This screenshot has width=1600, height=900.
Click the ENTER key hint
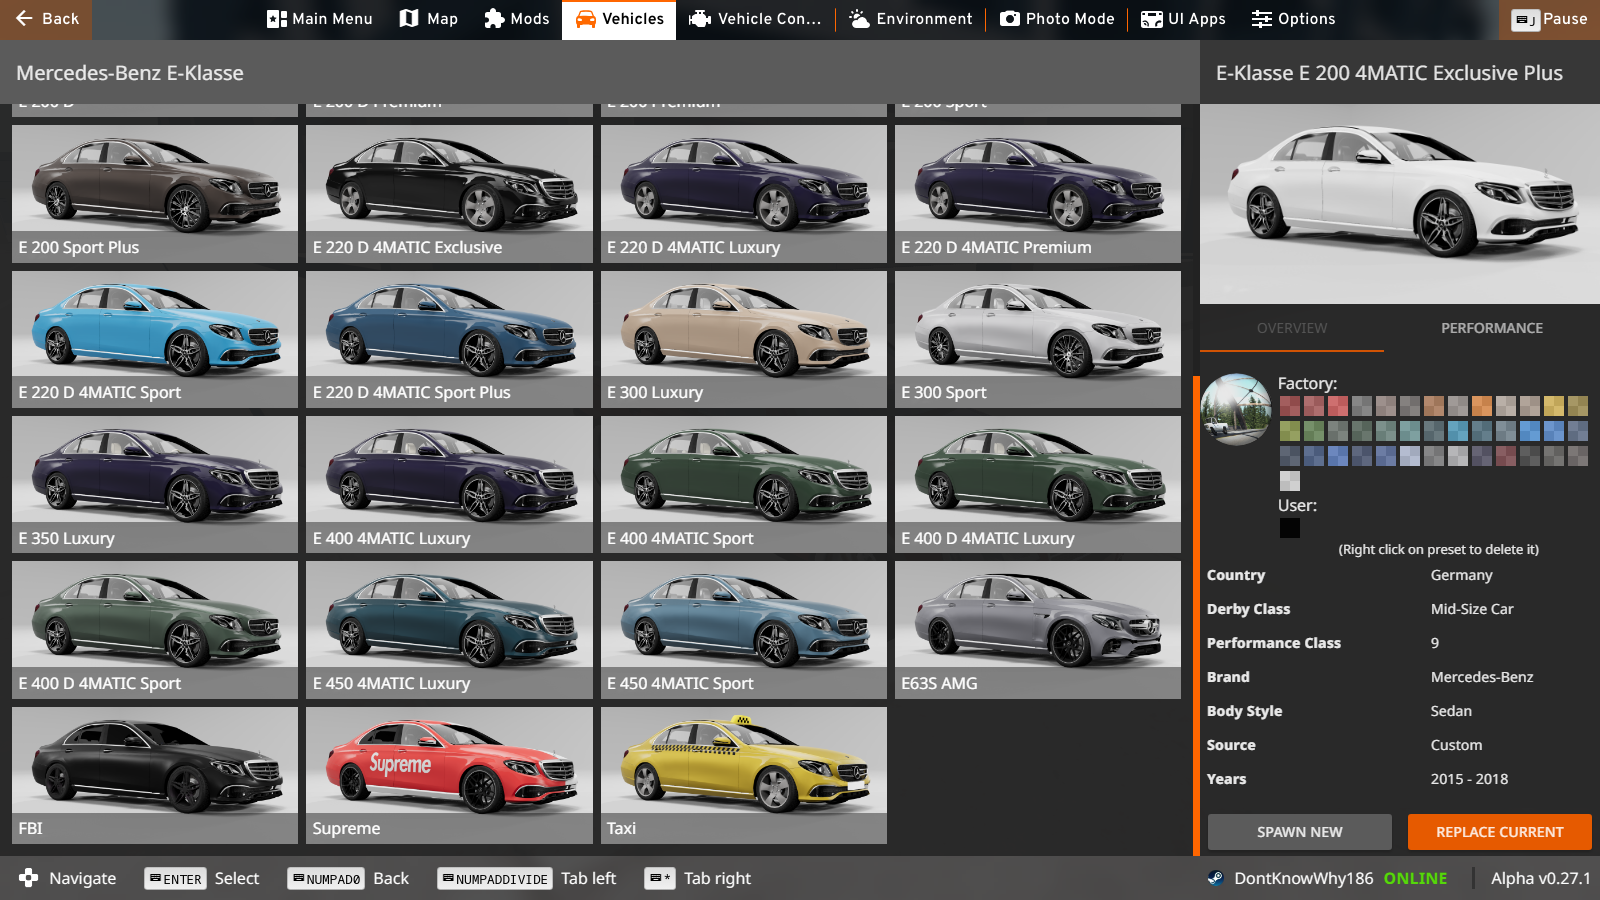click(x=176, y=879)
